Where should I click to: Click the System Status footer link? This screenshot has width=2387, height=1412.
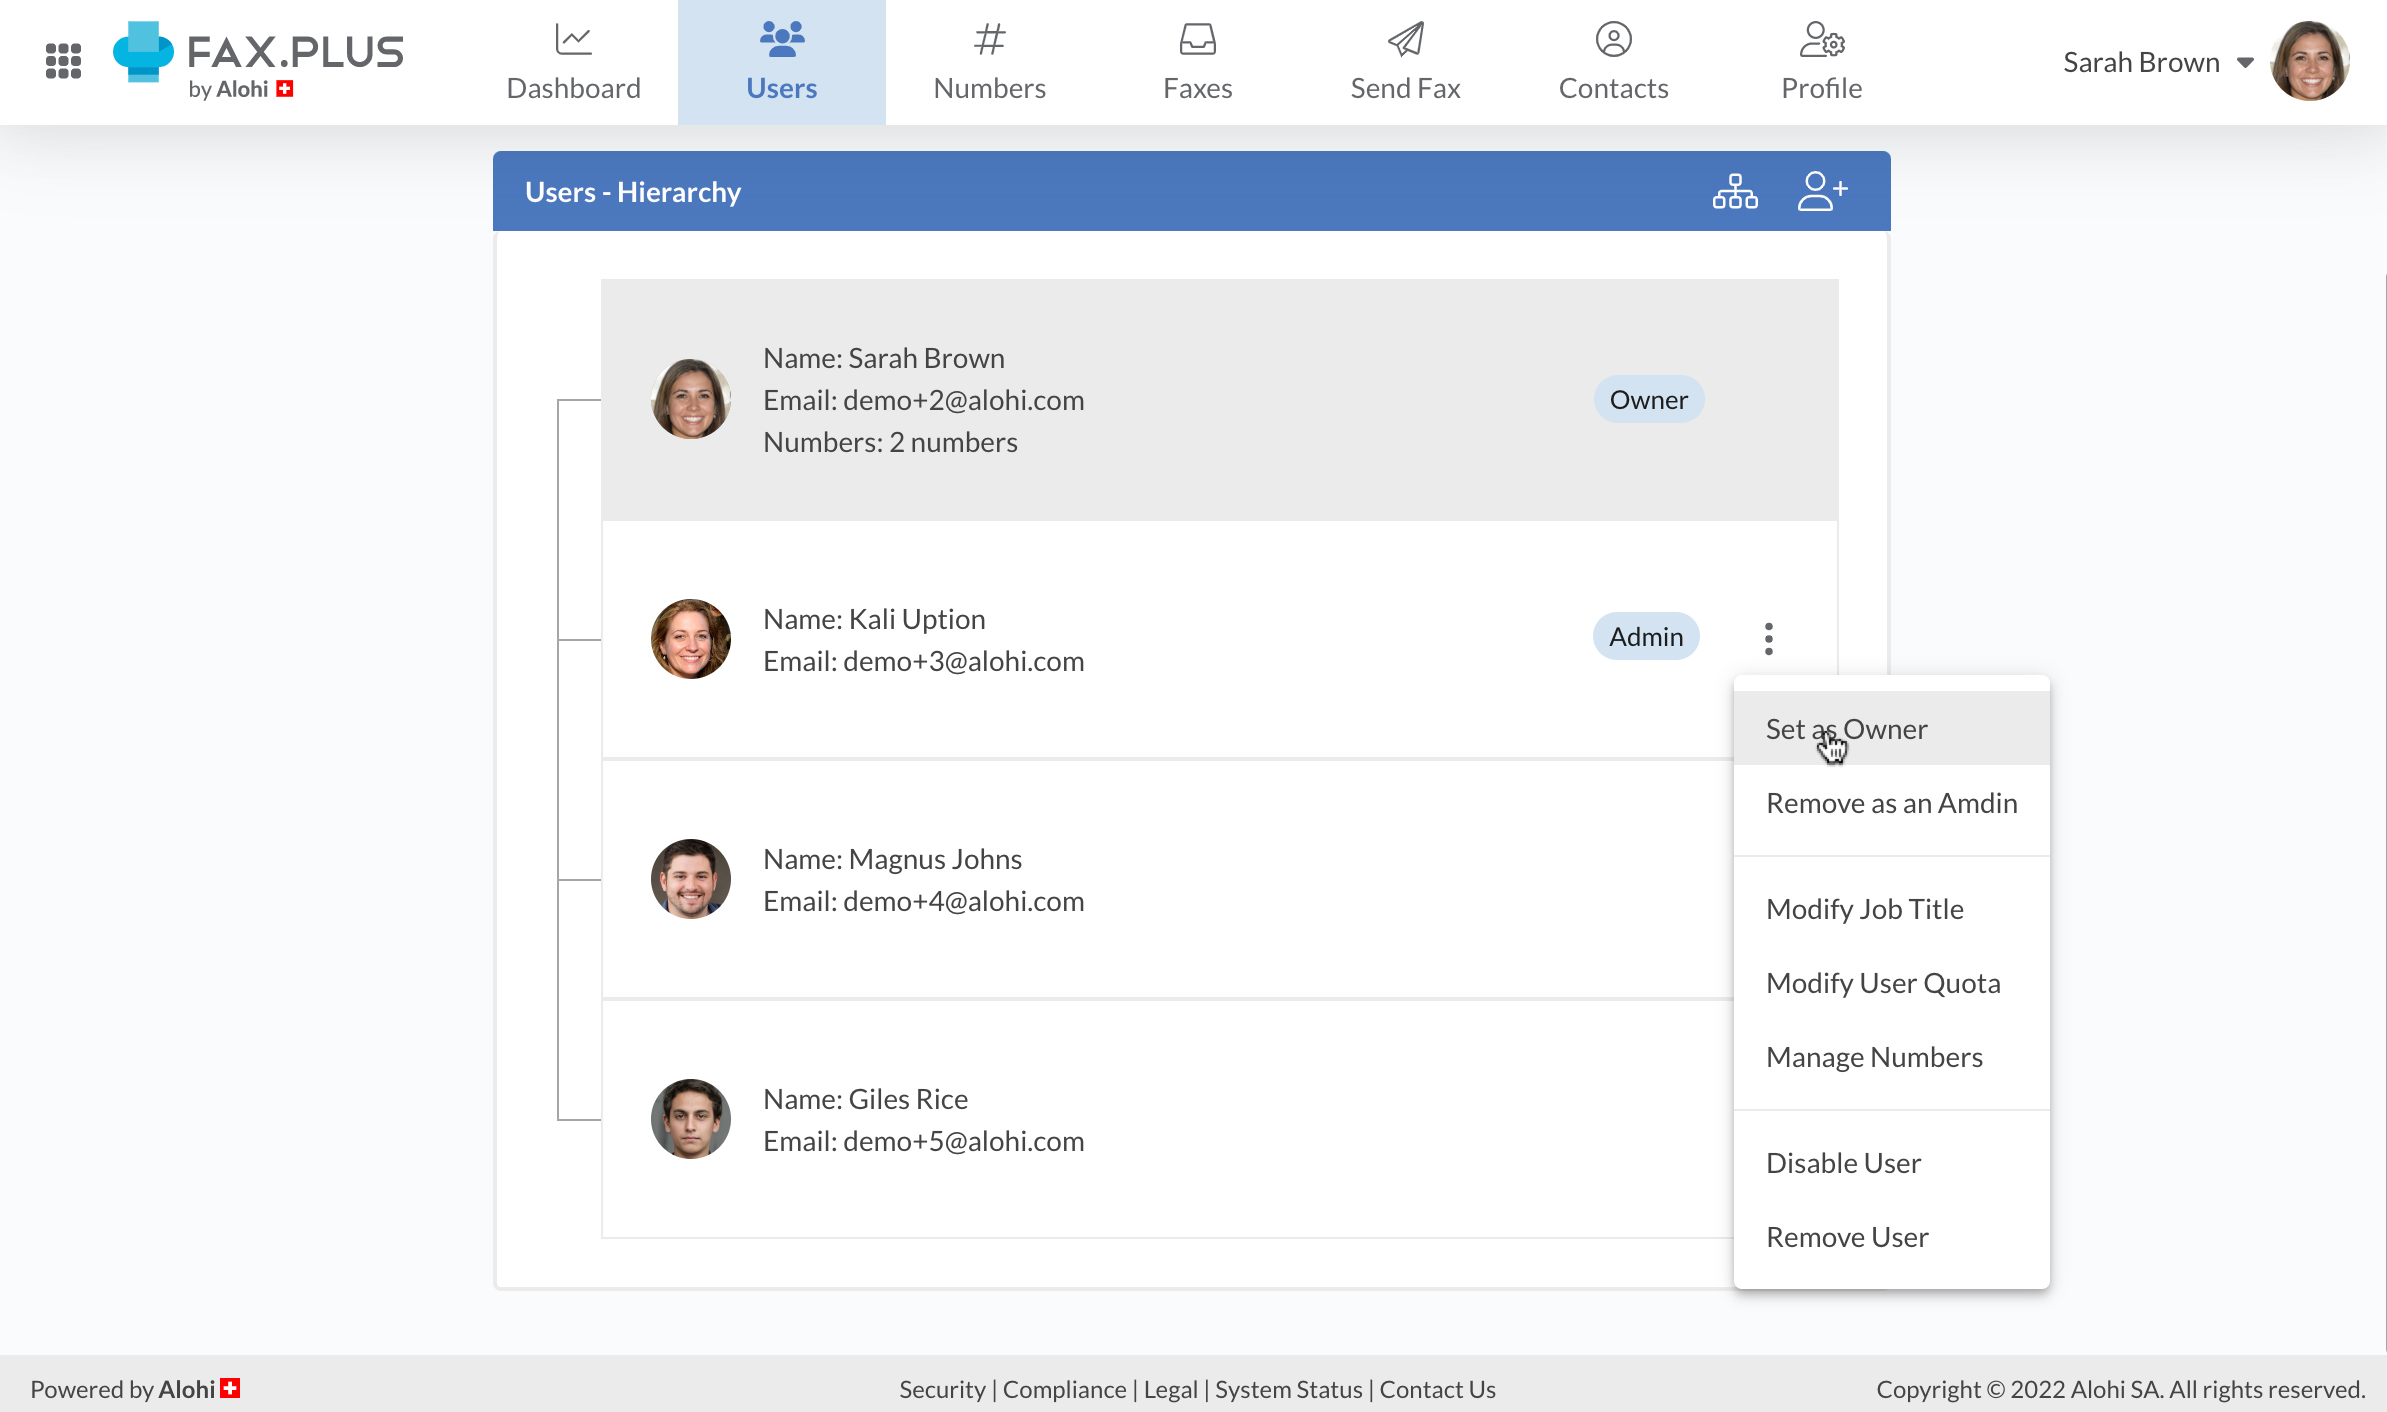tap(1288, 1389)
